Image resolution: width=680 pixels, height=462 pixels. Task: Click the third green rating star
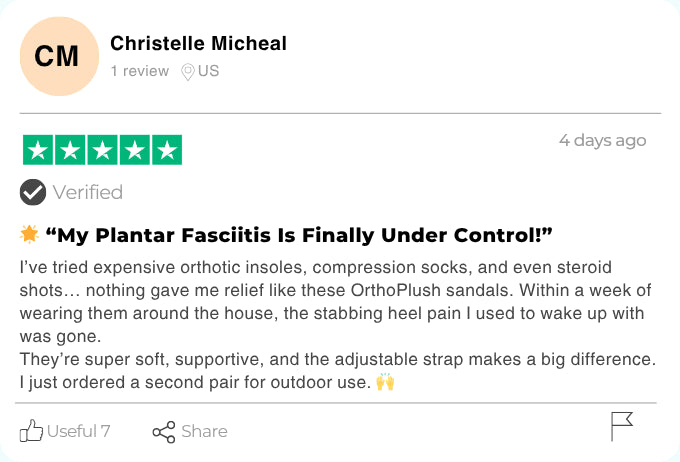click(x=102, y=150)
